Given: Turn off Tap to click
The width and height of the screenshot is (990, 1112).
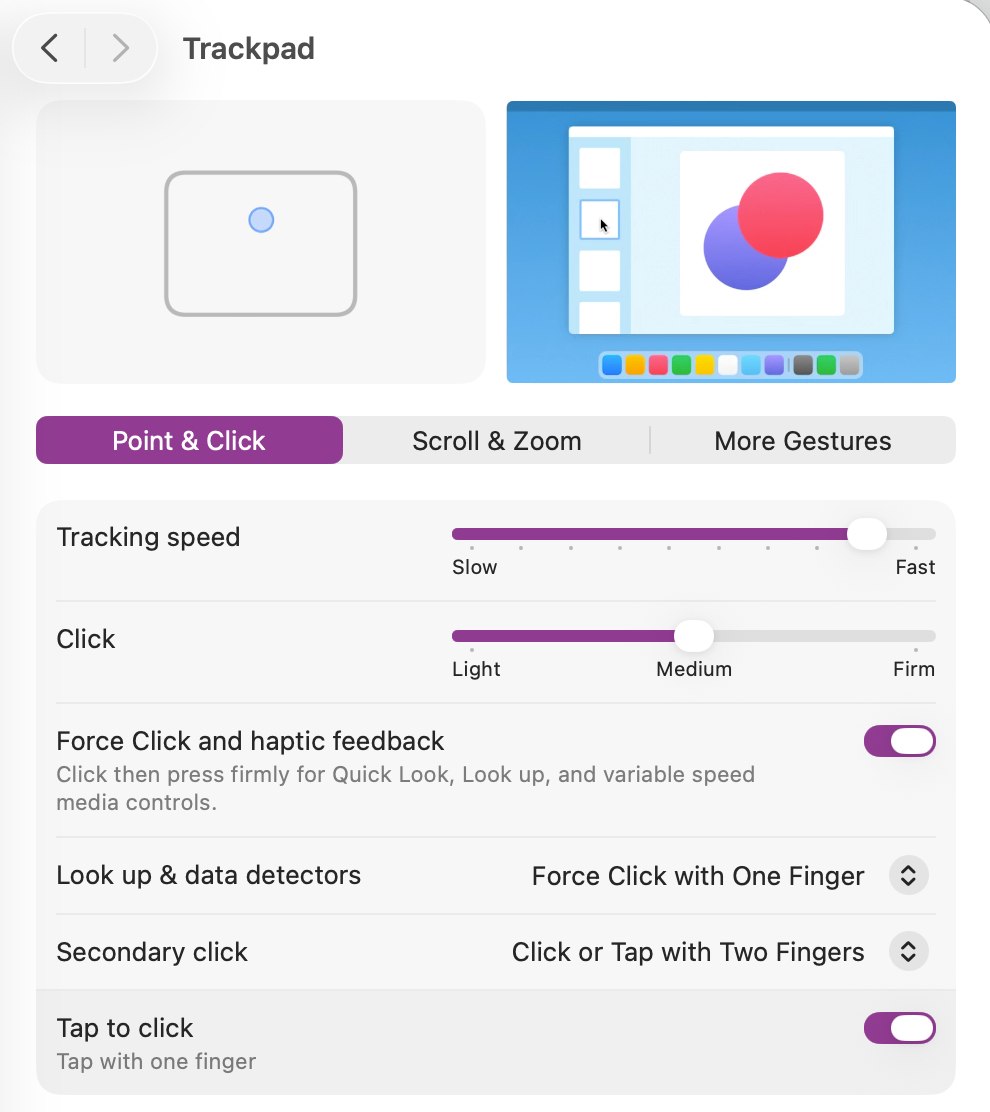Looking at the screenshot, I should tap(899, 1028).
